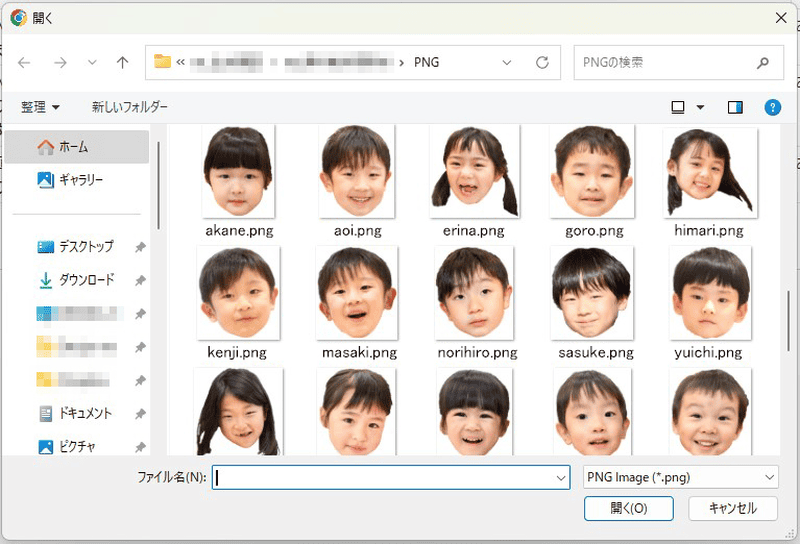
Task: Refresh the PNG folder view
Action: pos(542,63)
